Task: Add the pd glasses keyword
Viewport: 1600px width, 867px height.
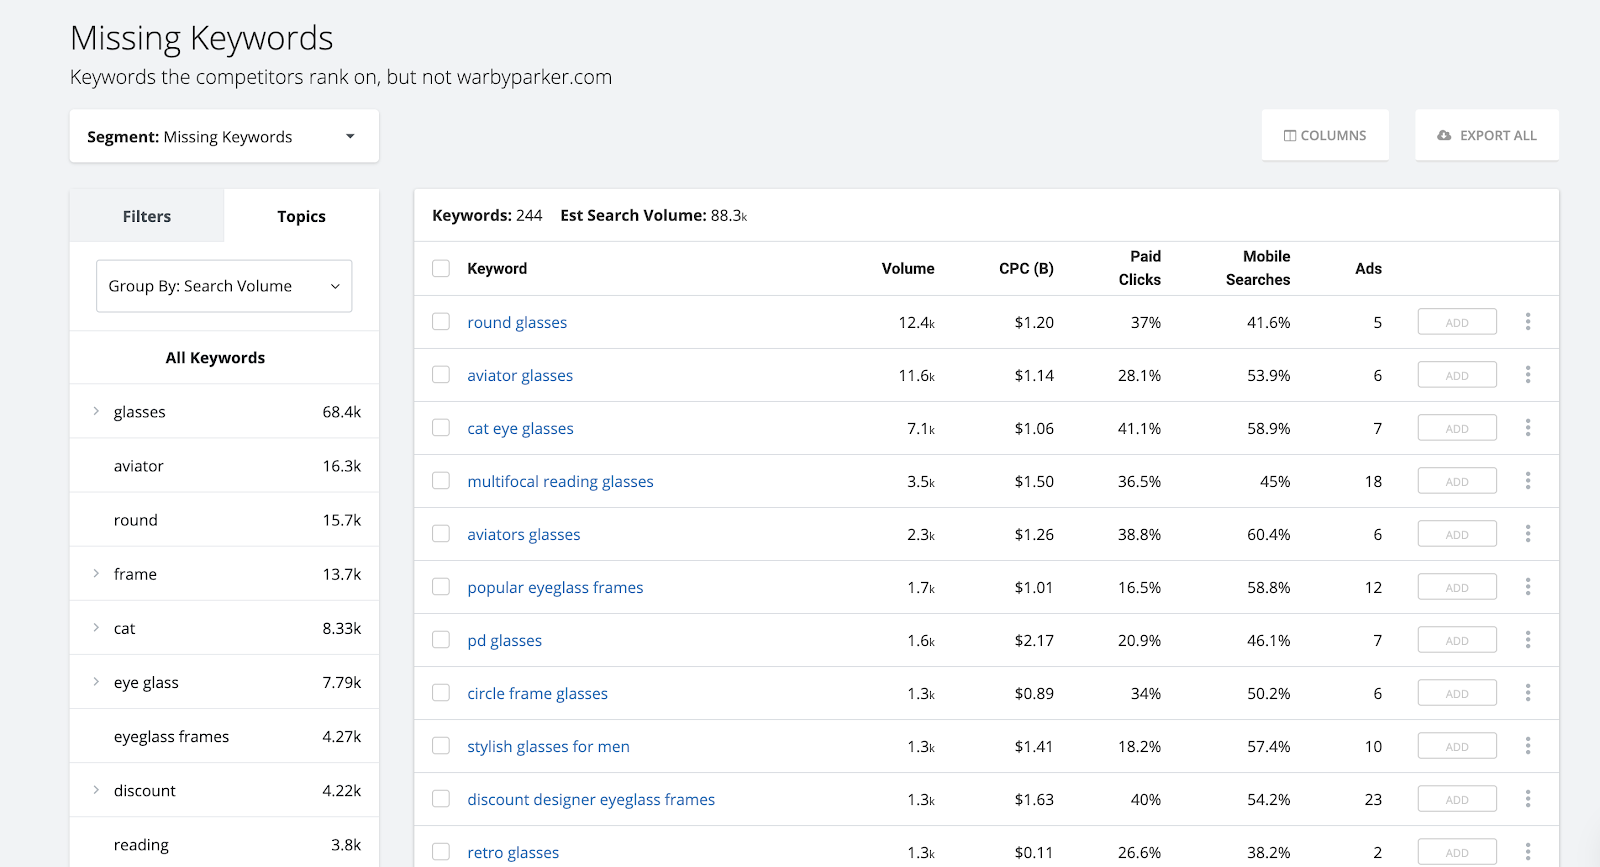Action: point(1457,640)
